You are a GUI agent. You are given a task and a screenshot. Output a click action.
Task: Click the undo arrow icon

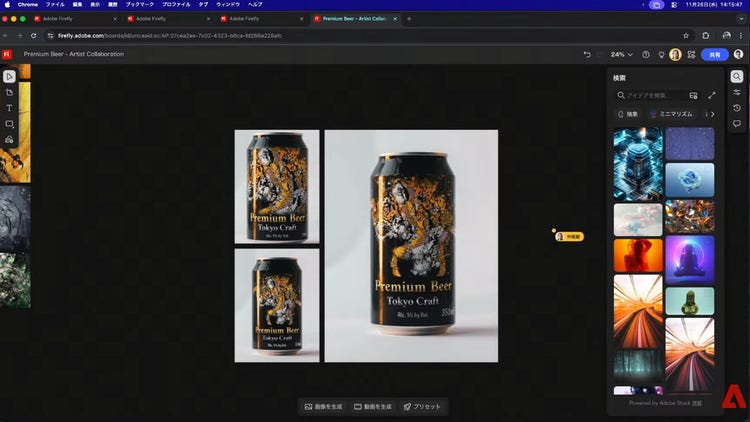[587, 54]
